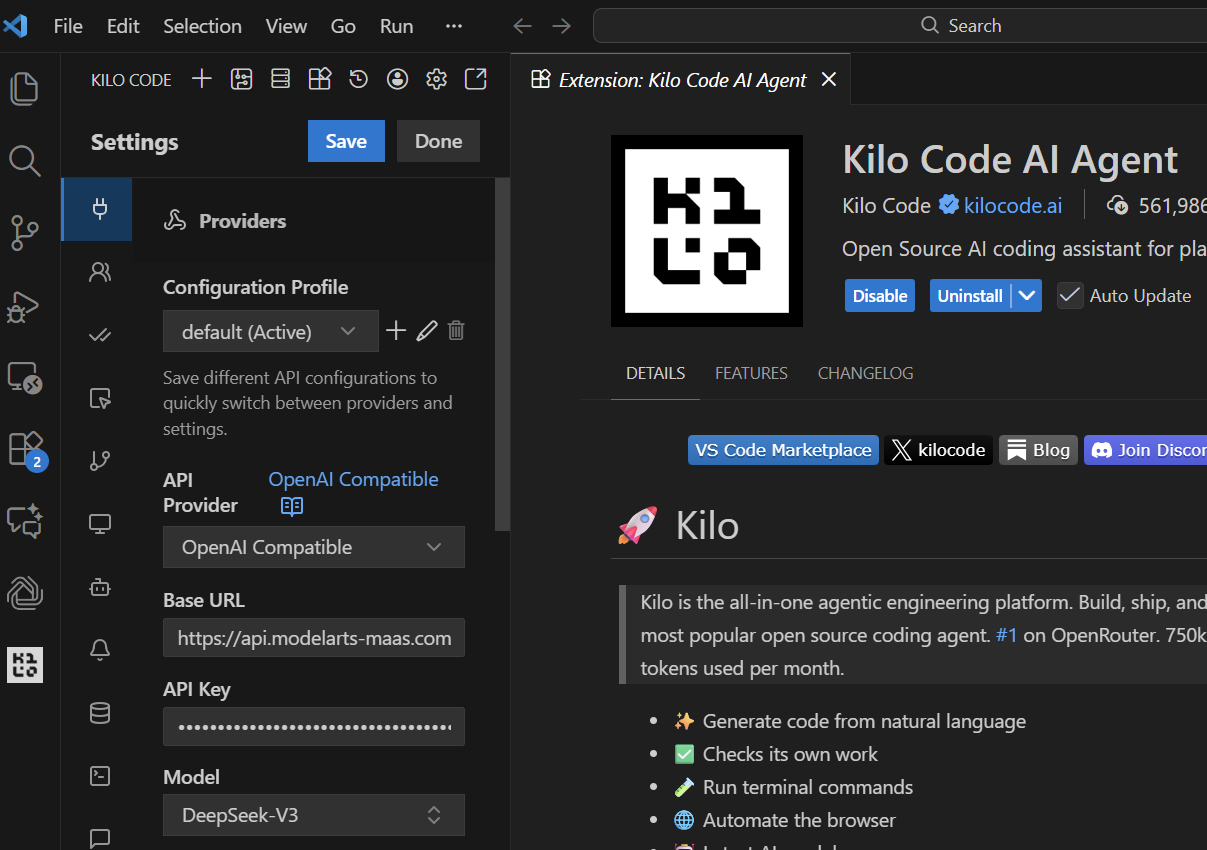Click the Save settings button
Image resolution: width=1207 pixels, height=850 pixels.
point(346,142)
